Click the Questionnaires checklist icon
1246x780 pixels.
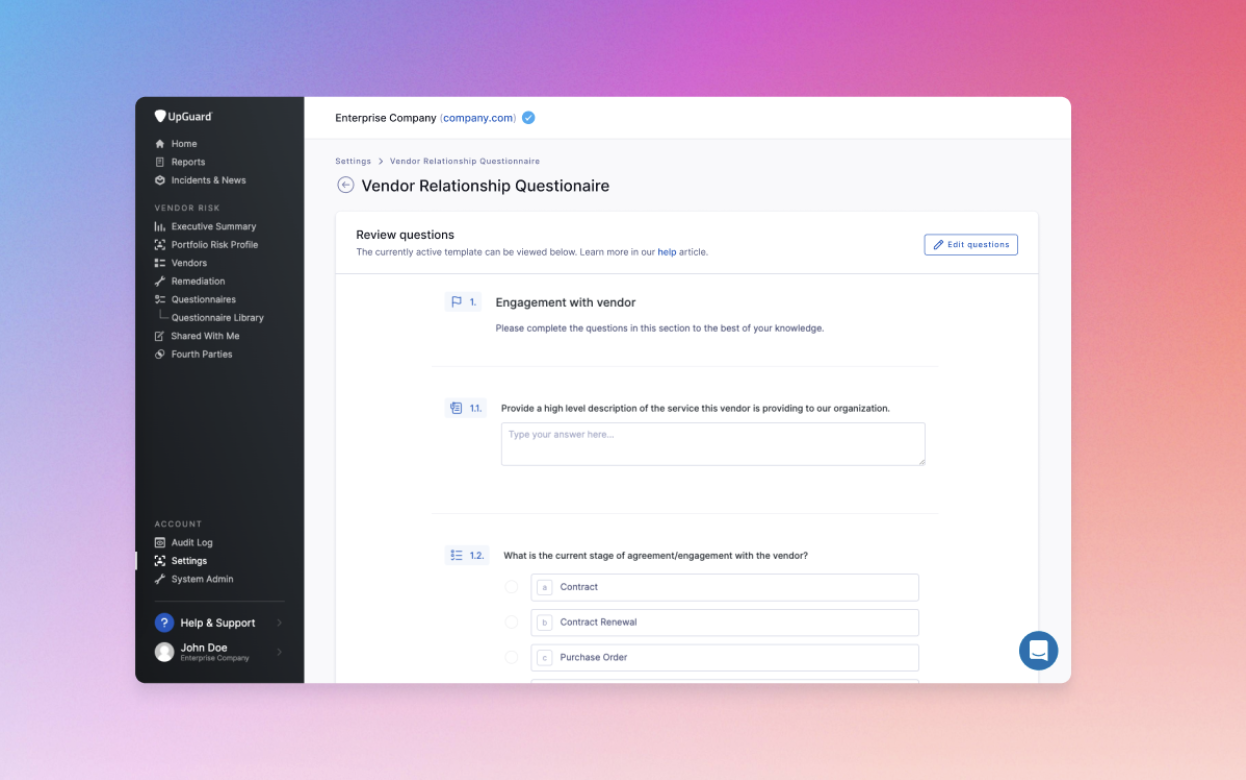tap(160, 299)
